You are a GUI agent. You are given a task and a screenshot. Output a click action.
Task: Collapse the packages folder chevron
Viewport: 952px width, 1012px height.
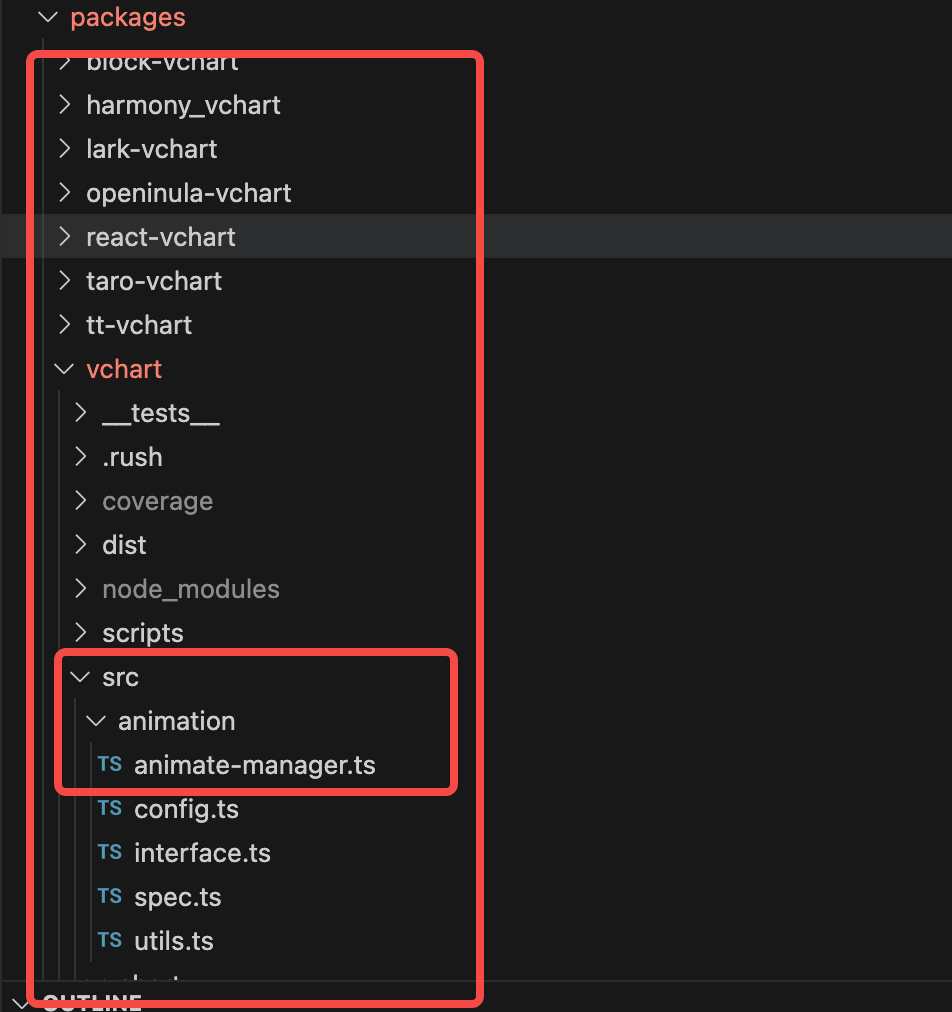[48, 17]
